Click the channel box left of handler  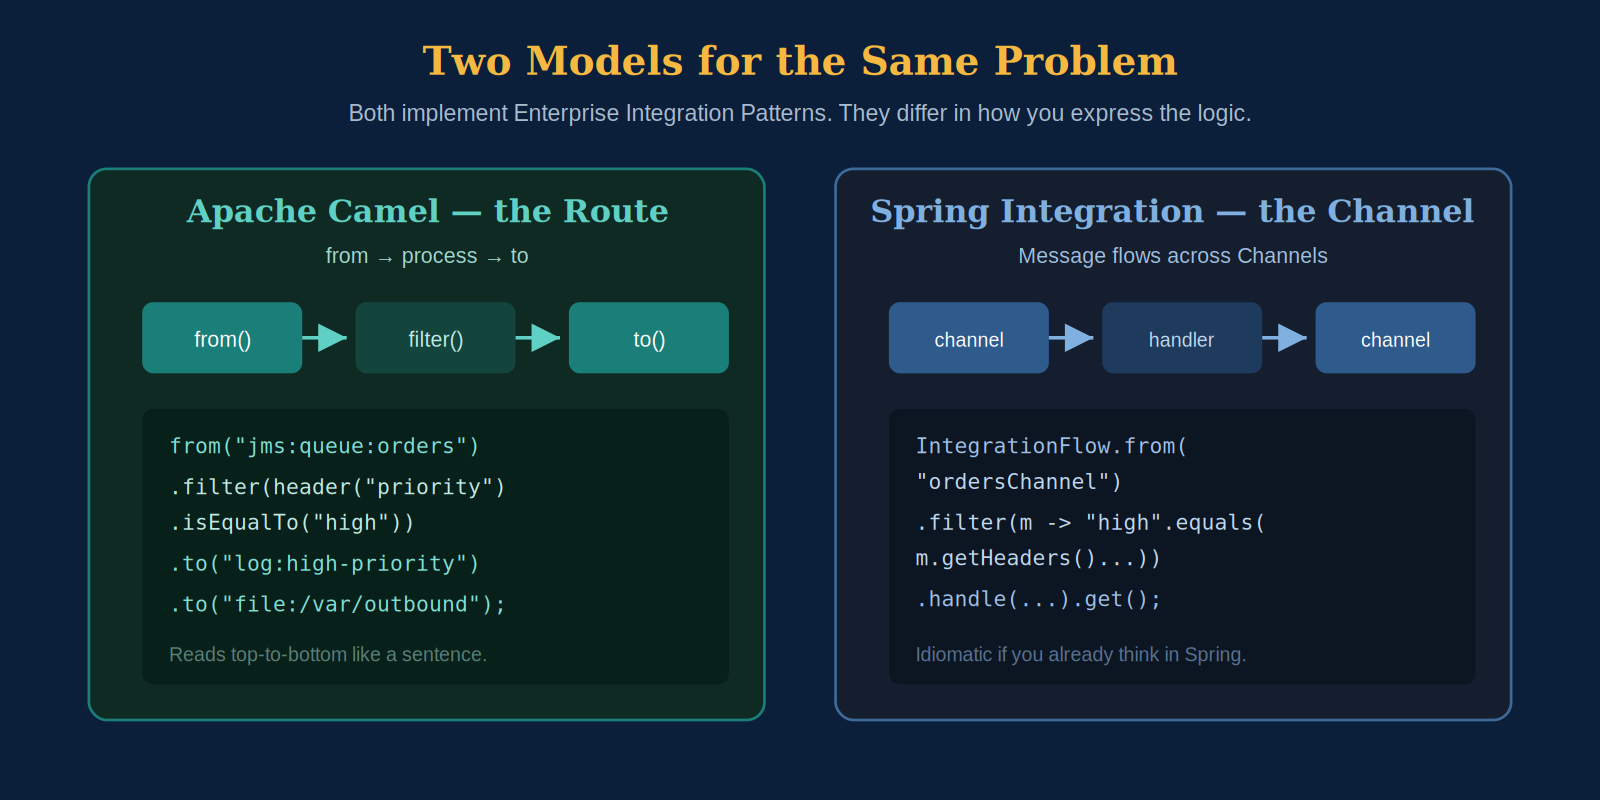coord(969,338)
